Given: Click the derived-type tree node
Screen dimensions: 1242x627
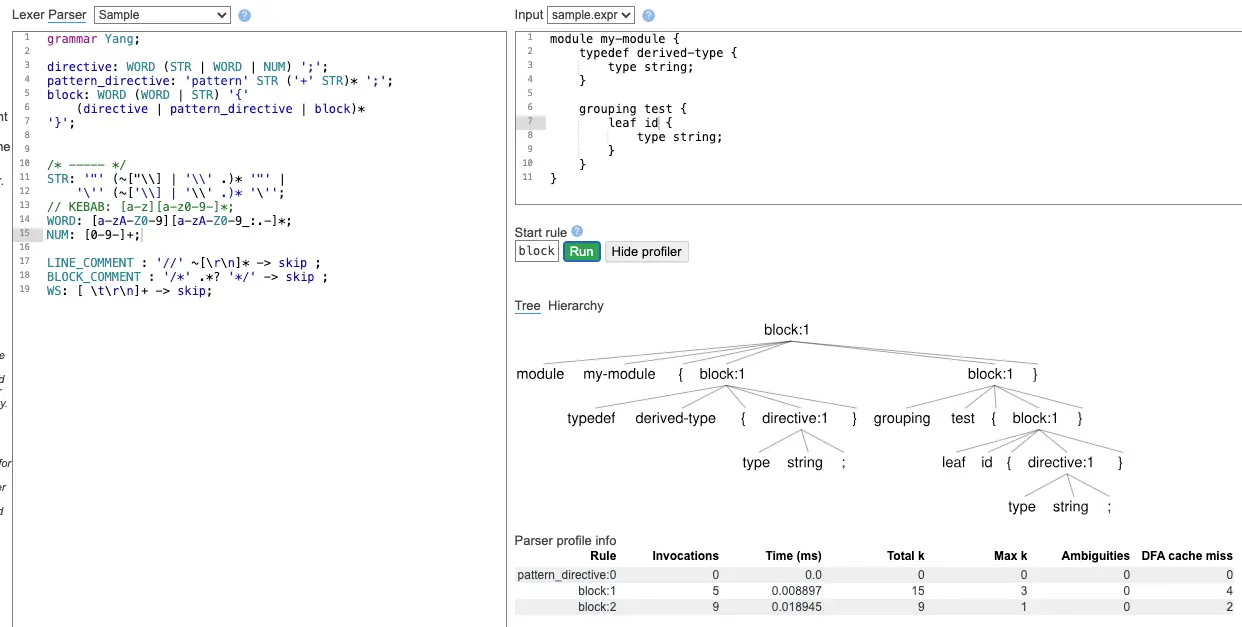Looking at the screenshot, I should [x=675, y=418].
